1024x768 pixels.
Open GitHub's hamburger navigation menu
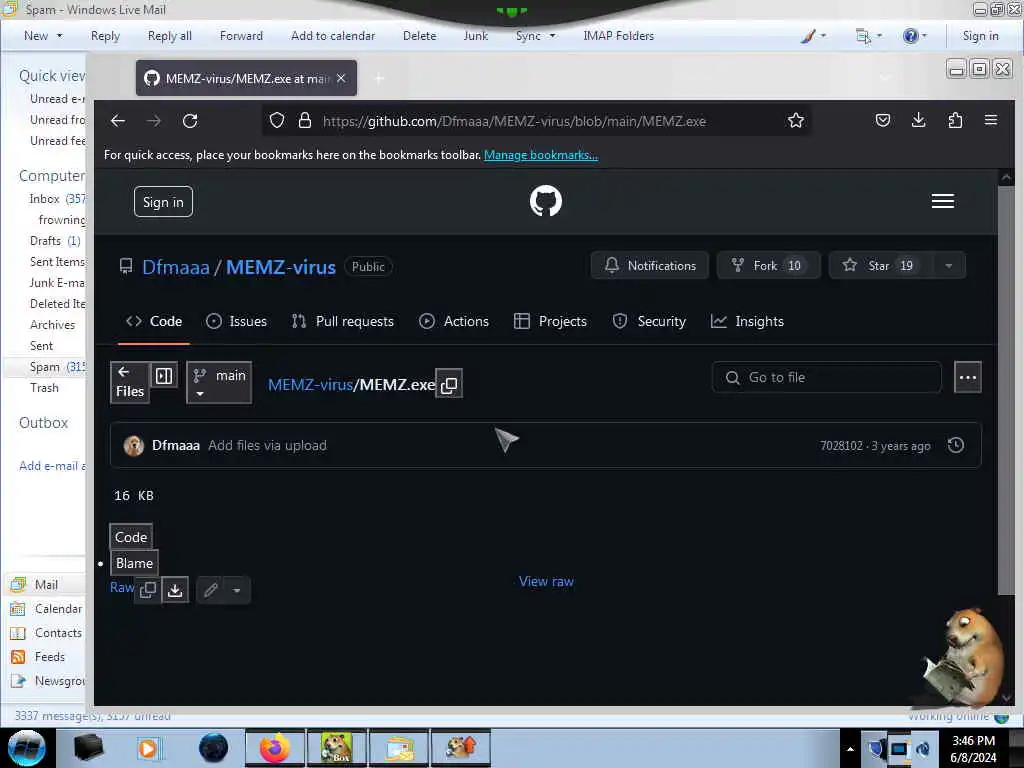(x=942, y=201)
